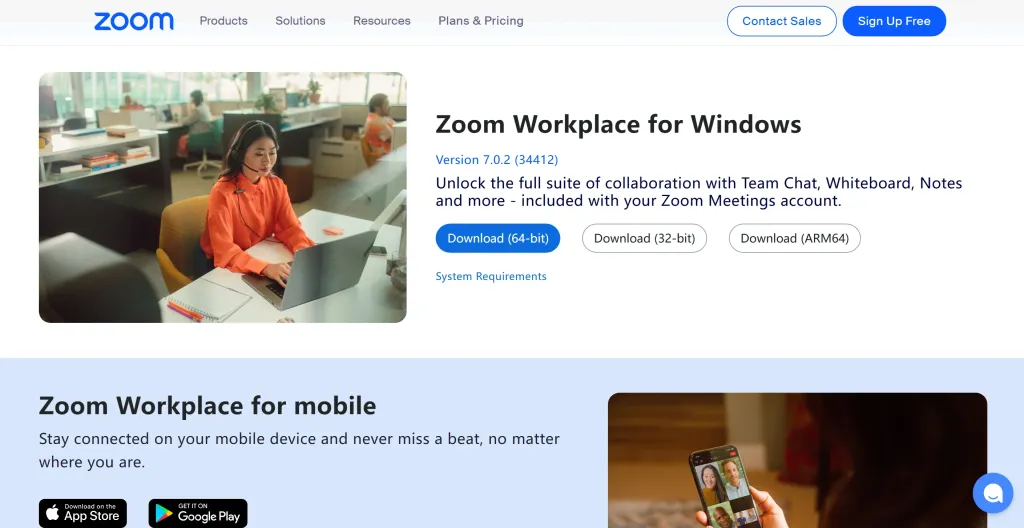Open the Resources menu
The height and width of the screenshot is (528, 1024).
382,21
